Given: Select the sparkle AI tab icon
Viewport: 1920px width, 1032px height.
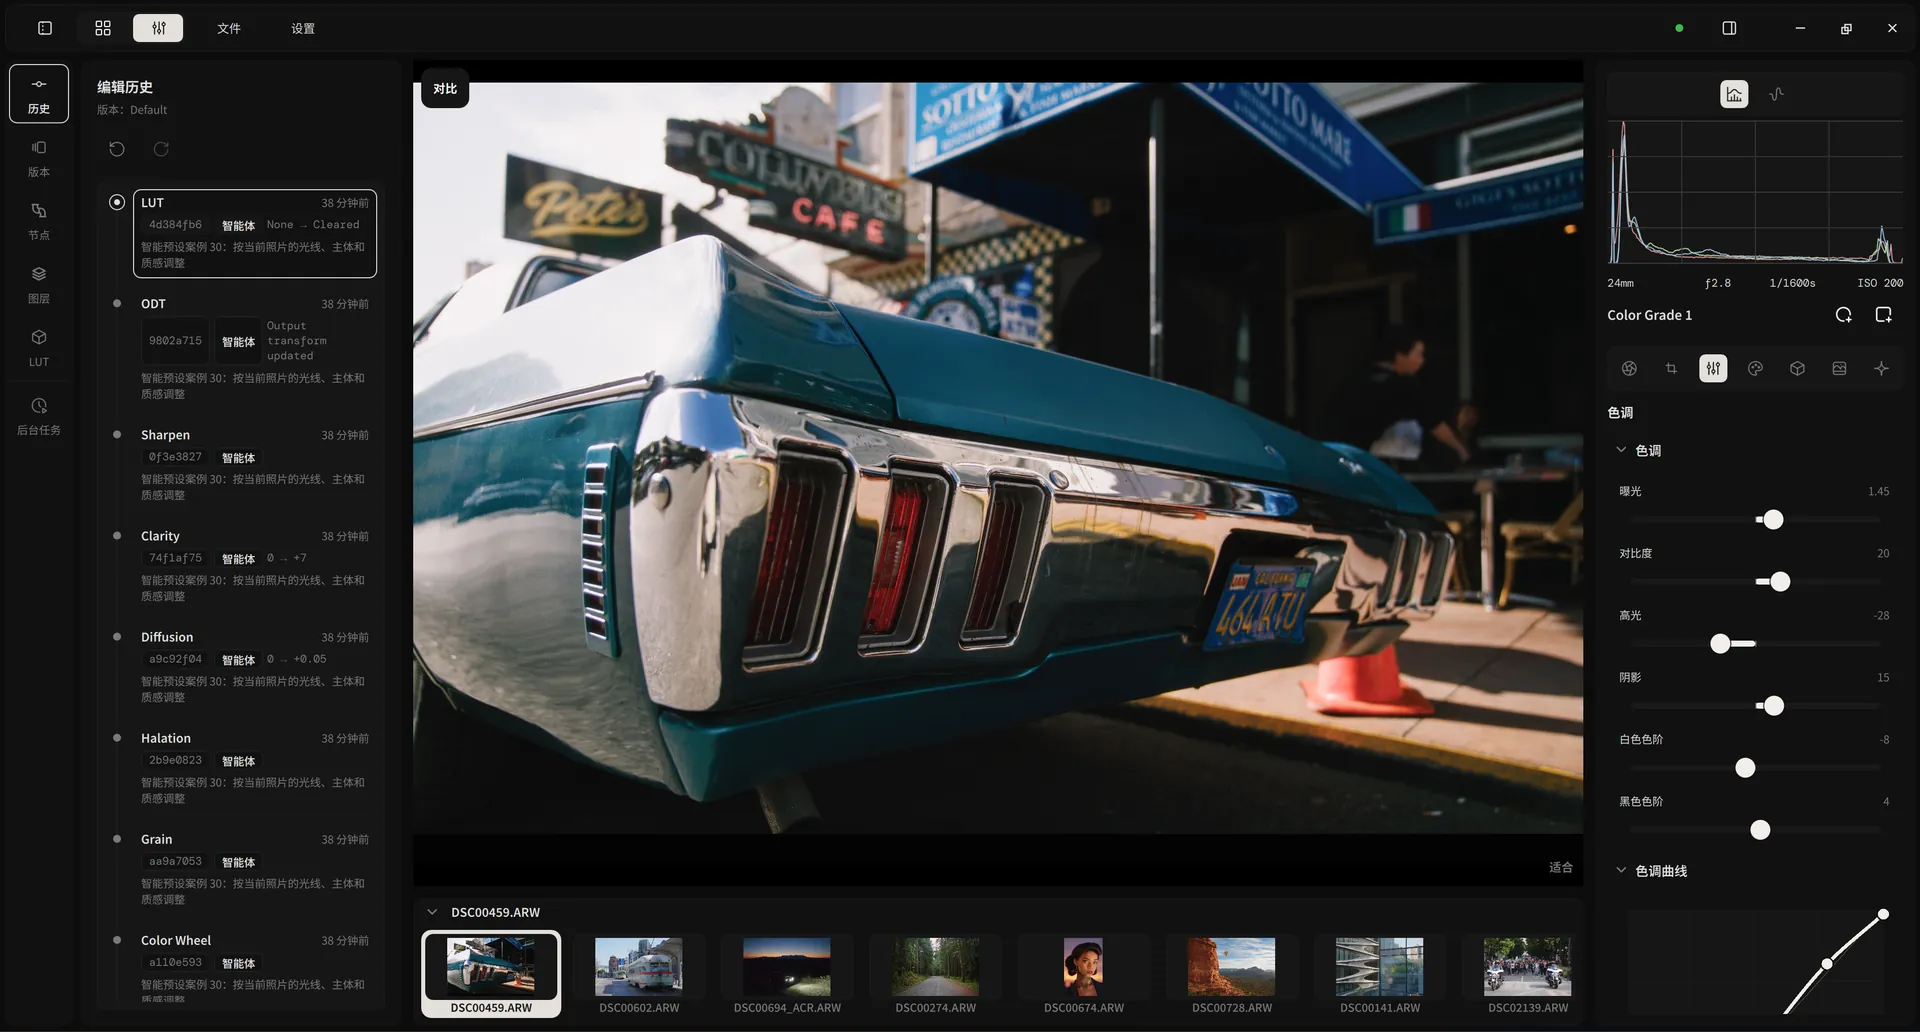Looking at the screenshot, I should tap(1881, 369).
